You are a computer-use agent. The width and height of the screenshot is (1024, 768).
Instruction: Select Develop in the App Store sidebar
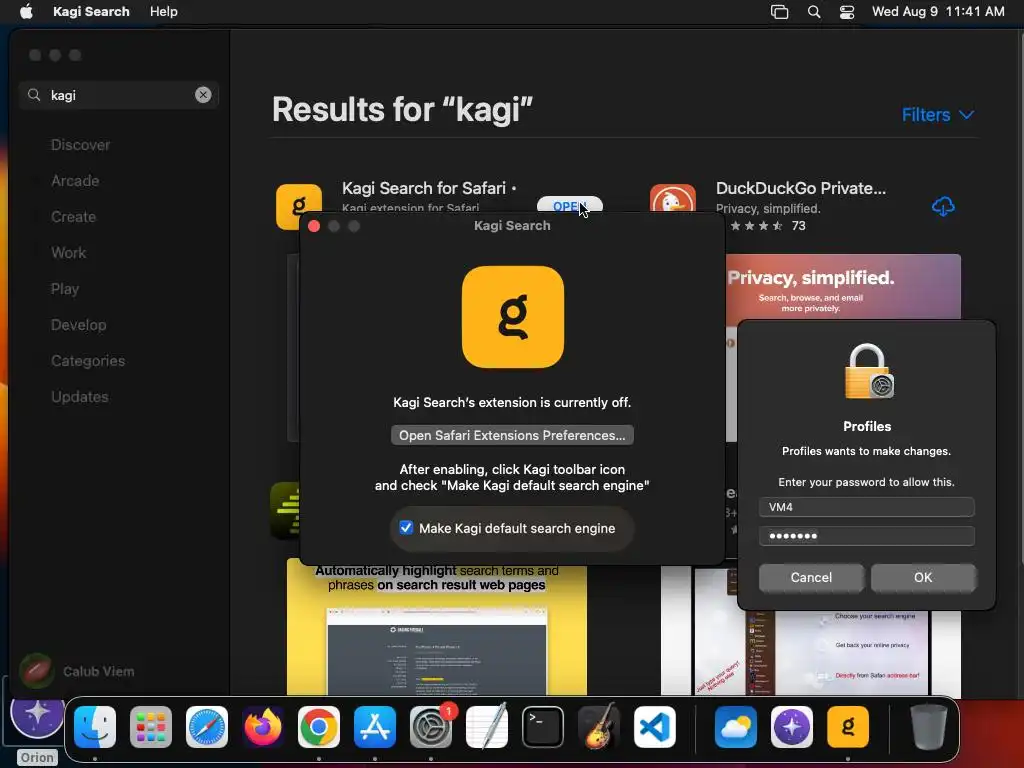coord(78,325)
